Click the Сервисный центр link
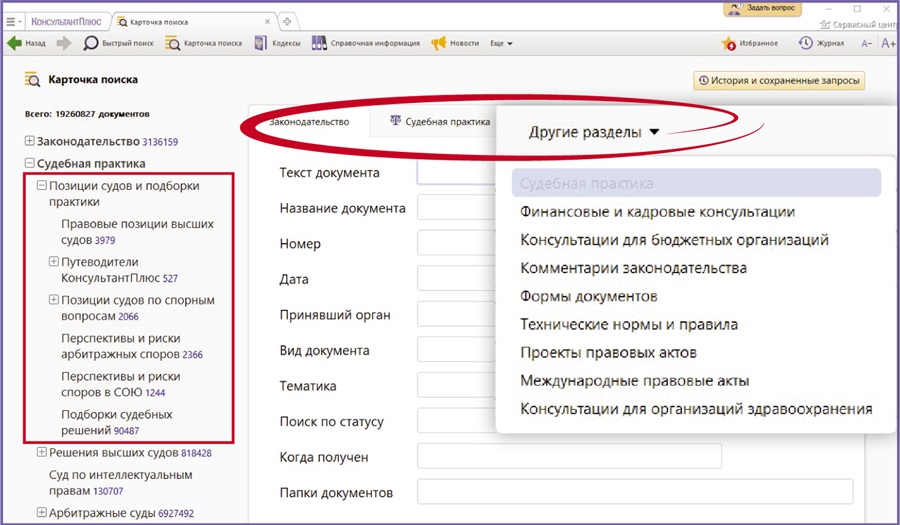Viewport: 900px width, 525px height. [x=859, y=25]
